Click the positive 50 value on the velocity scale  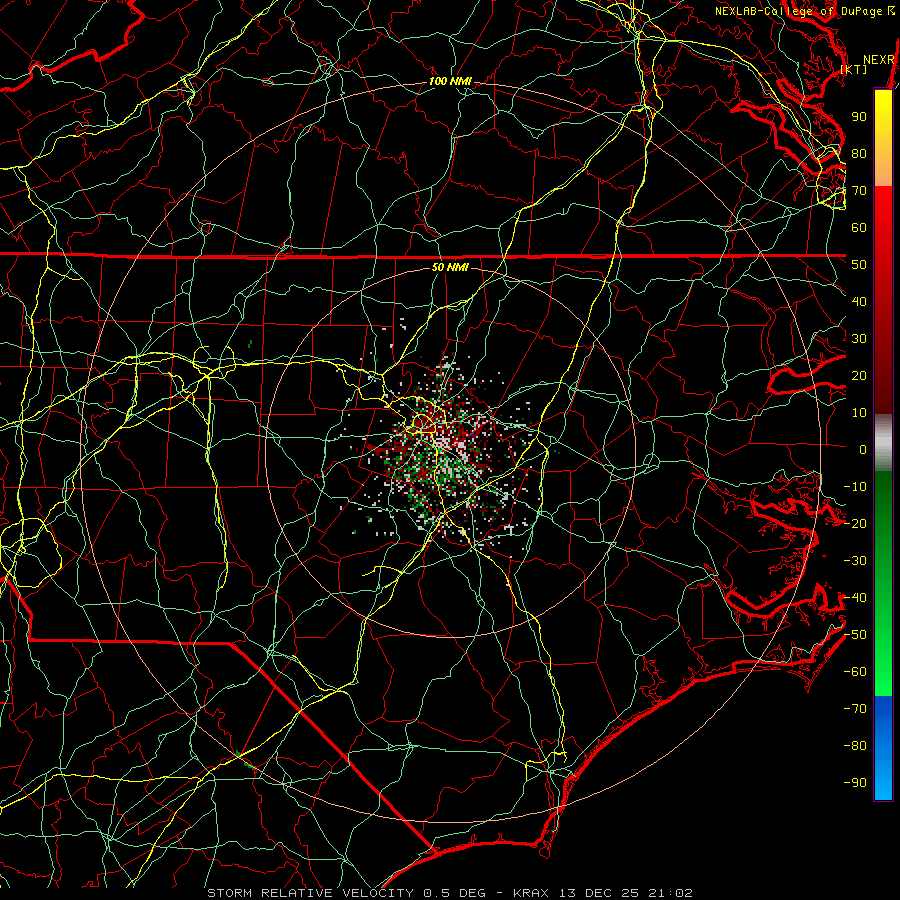[859, 265]
